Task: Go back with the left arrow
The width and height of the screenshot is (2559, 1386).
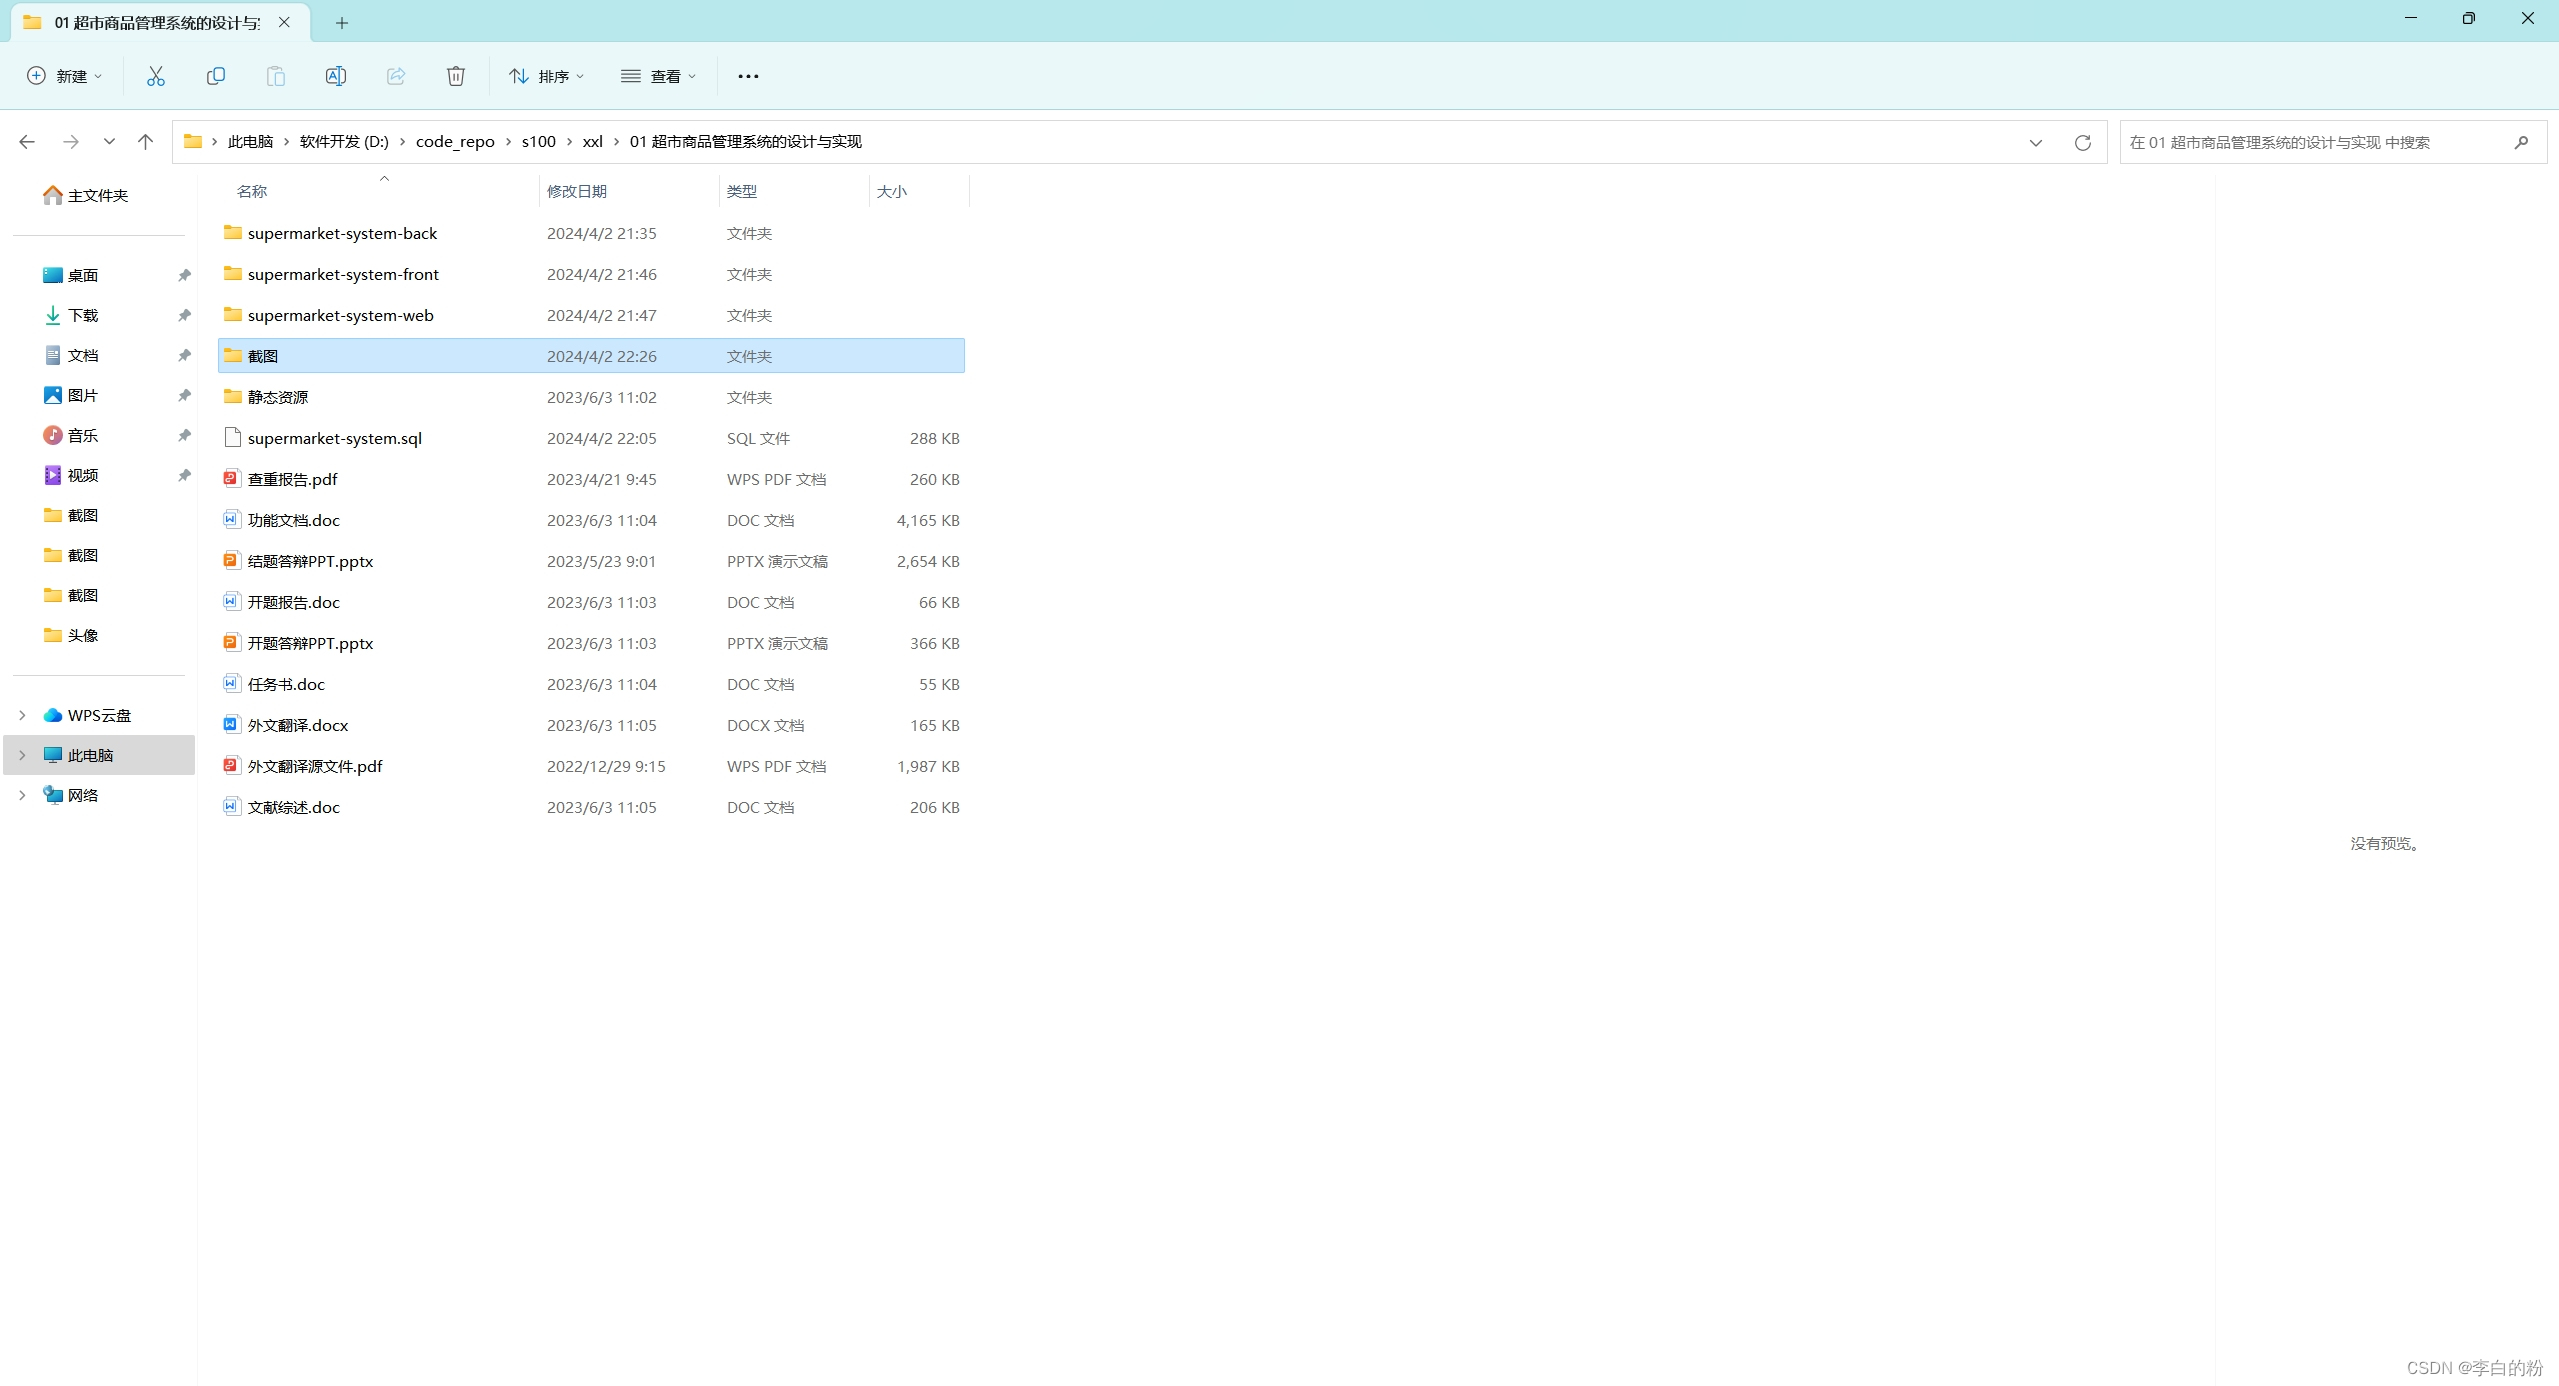Action: 27,142
